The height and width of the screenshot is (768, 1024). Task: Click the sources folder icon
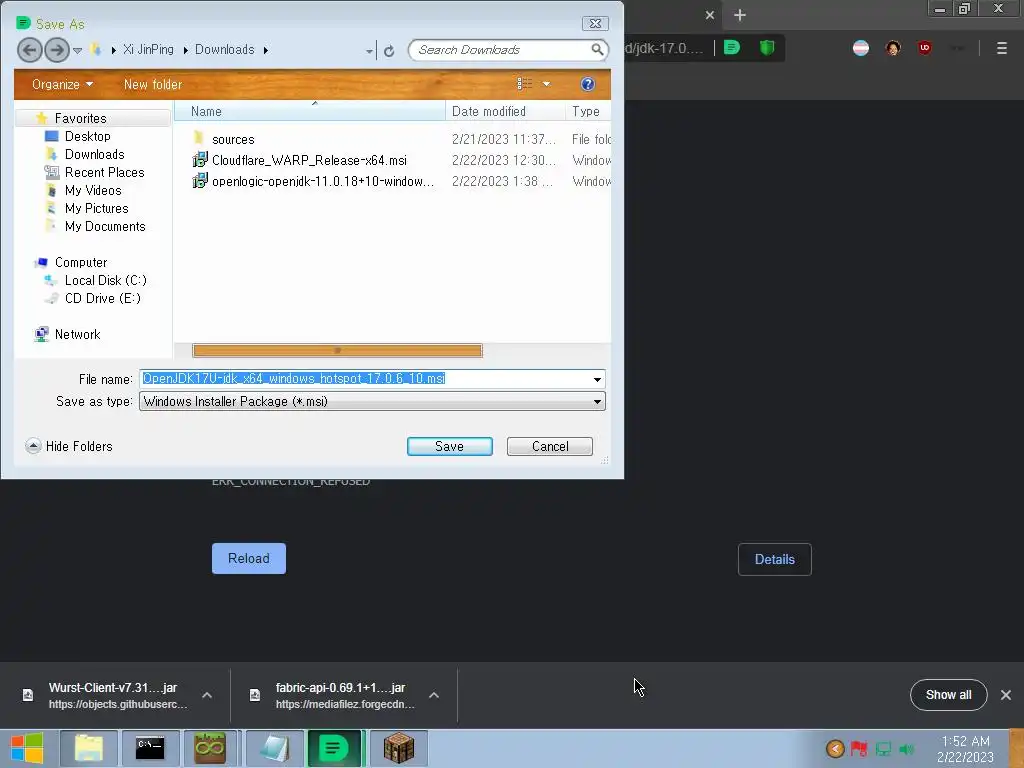click(200, 138)
